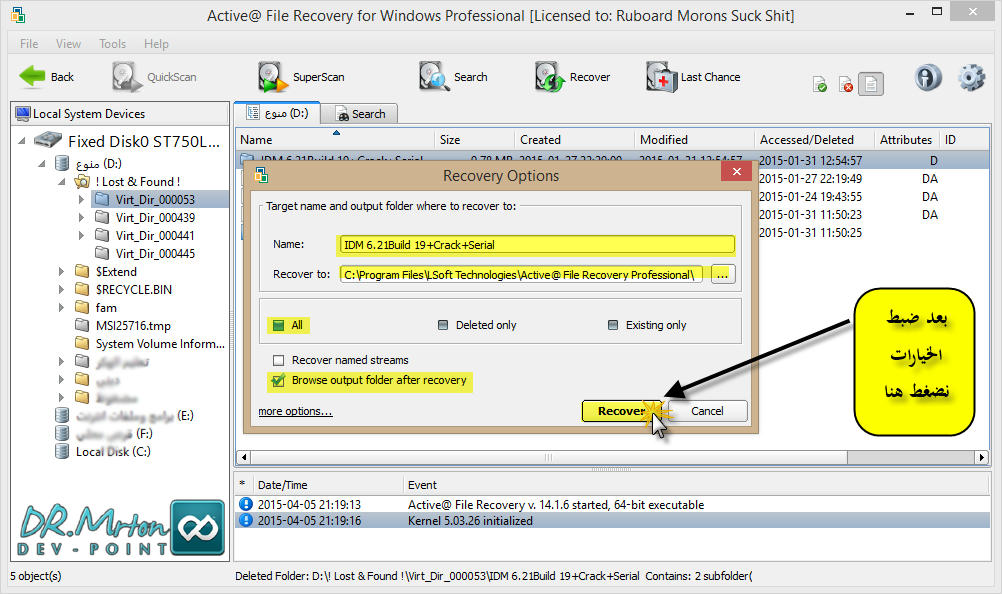Collapse the D: volume node

pos(42,164)
